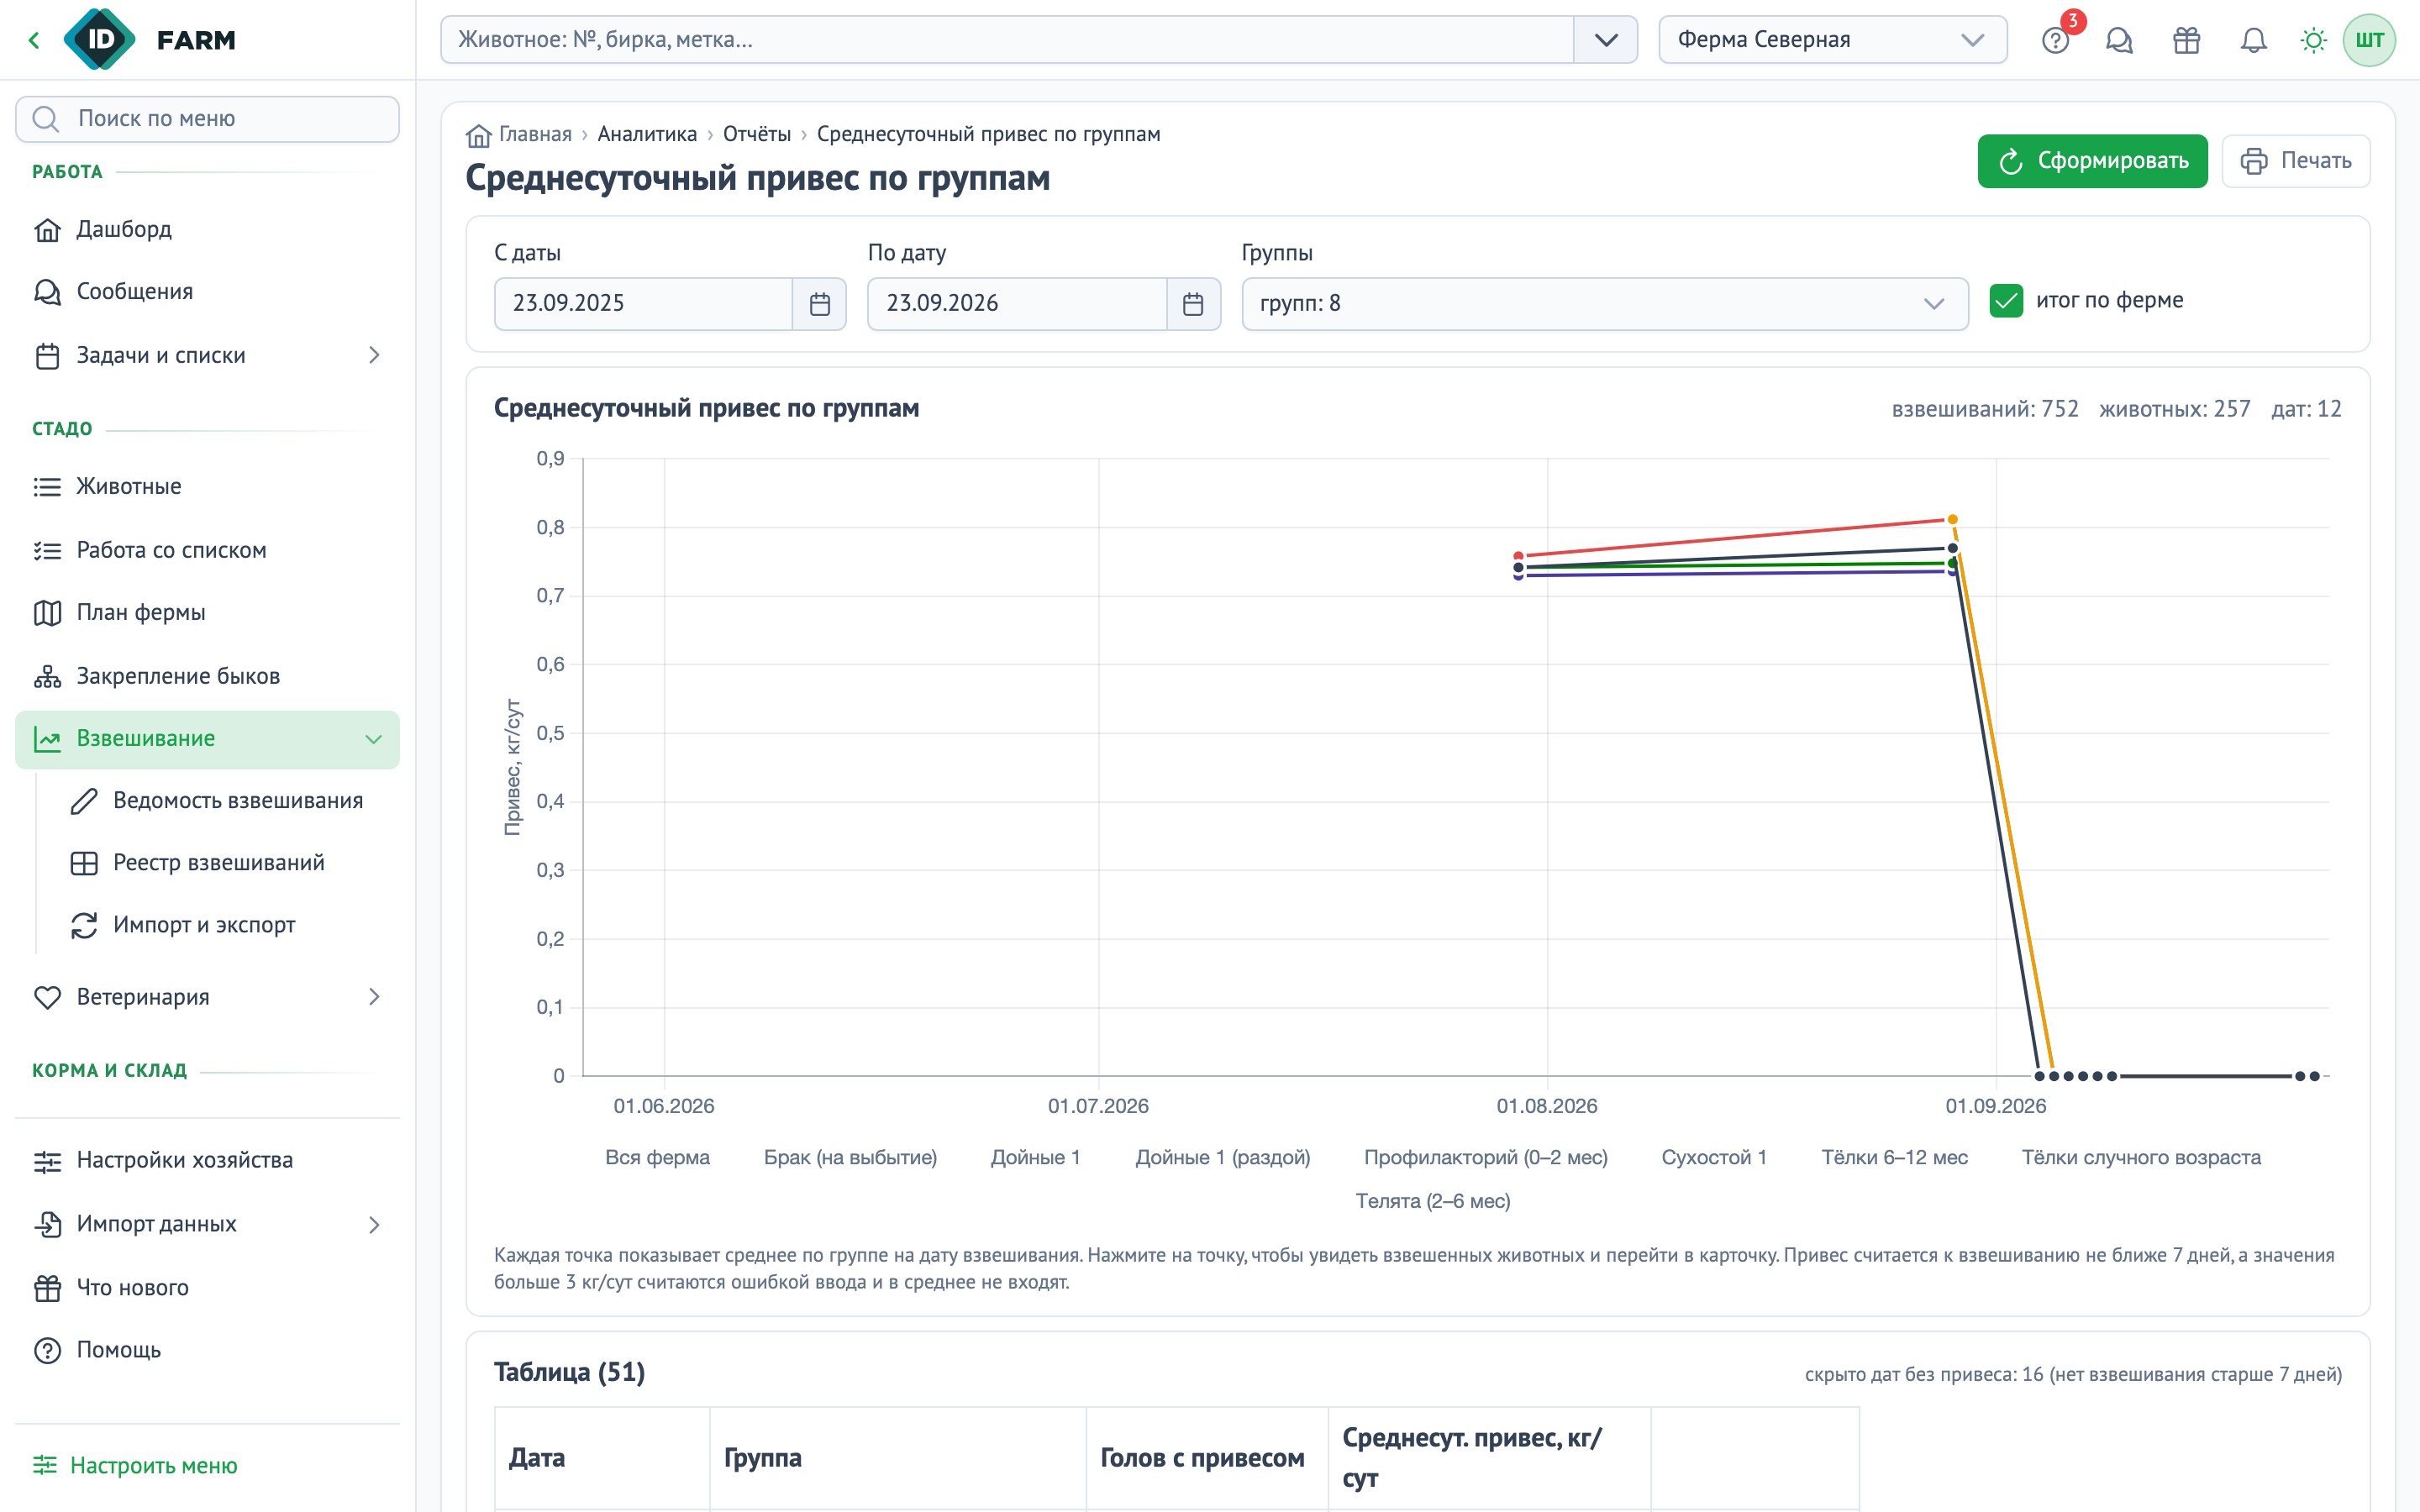This screenshot has height=1512, width=2420.
Task: Expand the Импорт данных menu
Action: tap(207, 1224)
